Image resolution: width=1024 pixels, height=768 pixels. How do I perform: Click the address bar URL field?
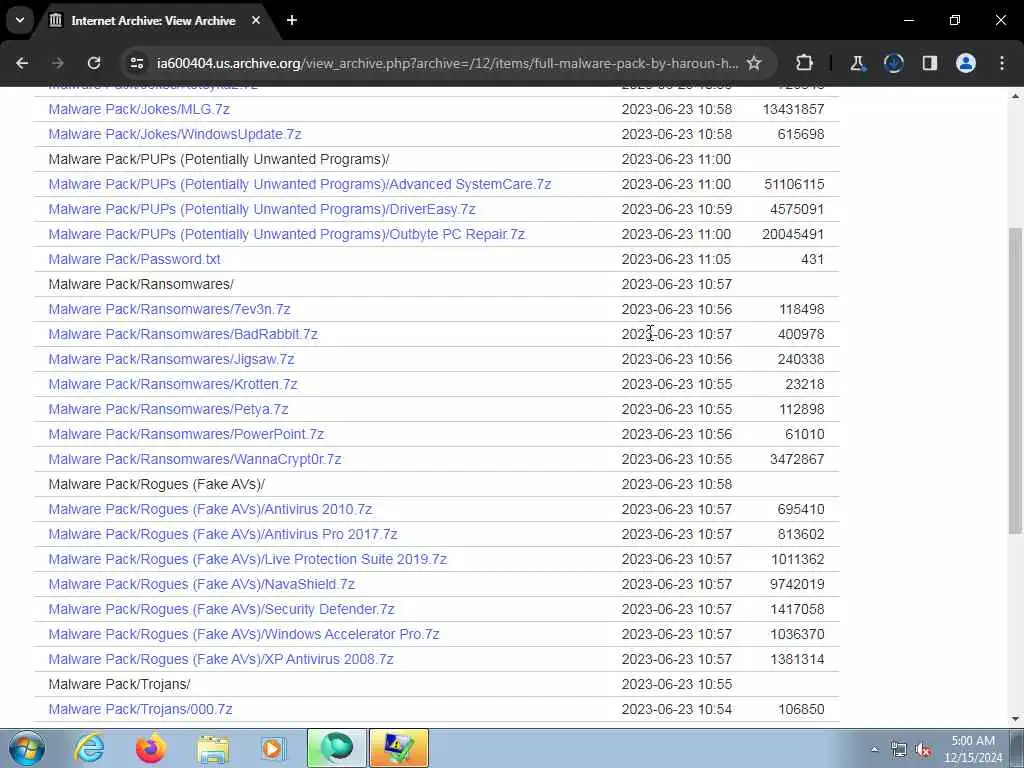coord(447,63)
